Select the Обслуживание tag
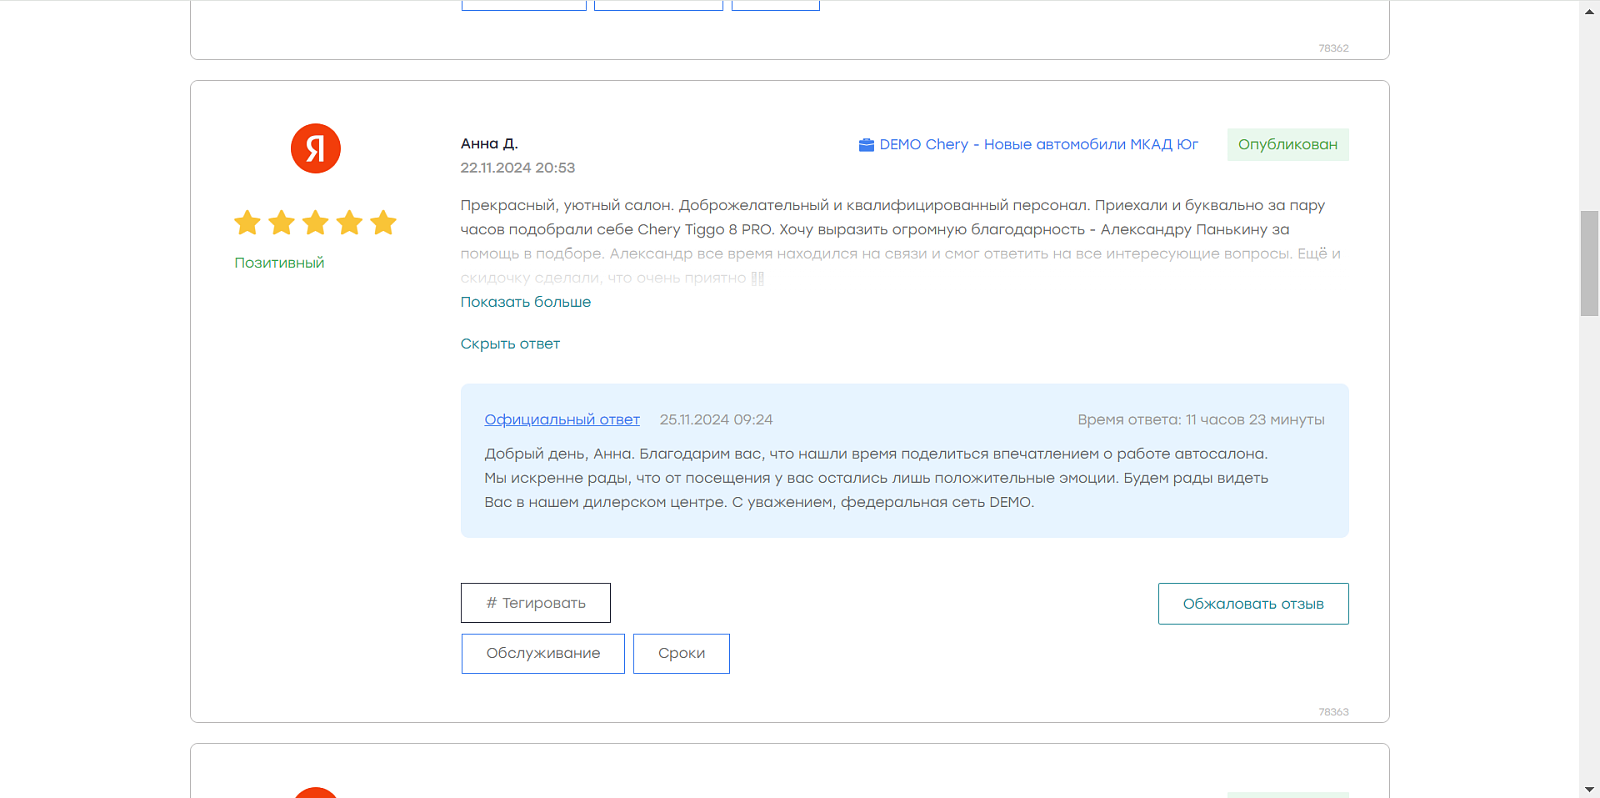Screen dimensions: 1600x798 coord(543,654)
